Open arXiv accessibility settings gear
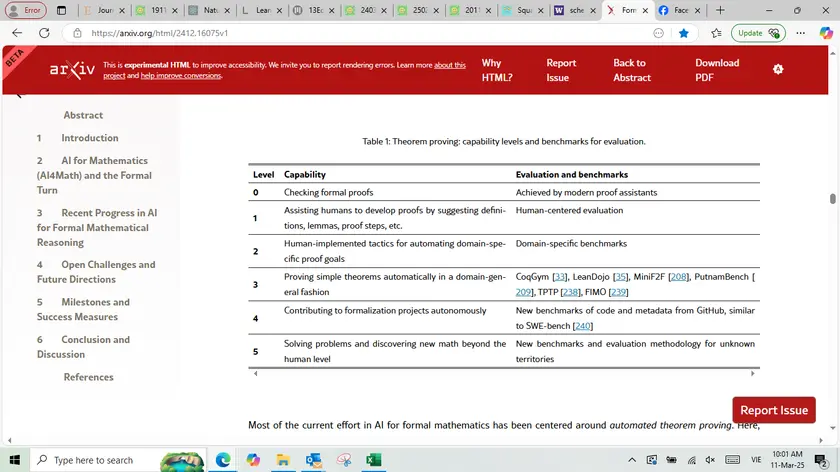The width and height of the screenshot is (840, 472). (778, 69)
